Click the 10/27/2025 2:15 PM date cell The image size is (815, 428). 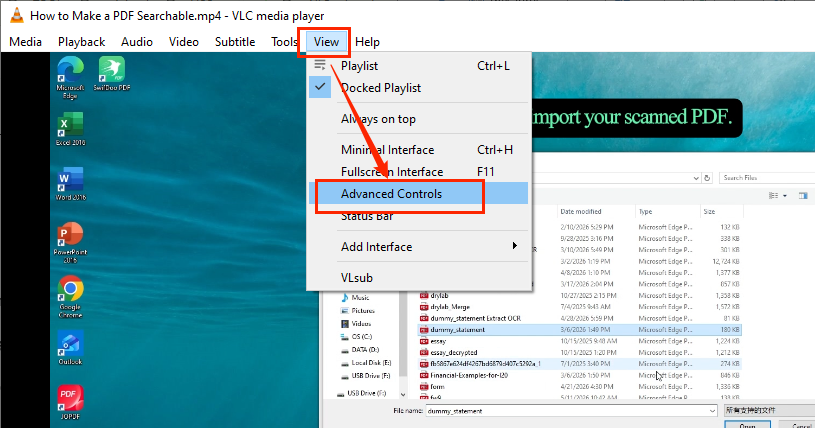coord(586,295)
